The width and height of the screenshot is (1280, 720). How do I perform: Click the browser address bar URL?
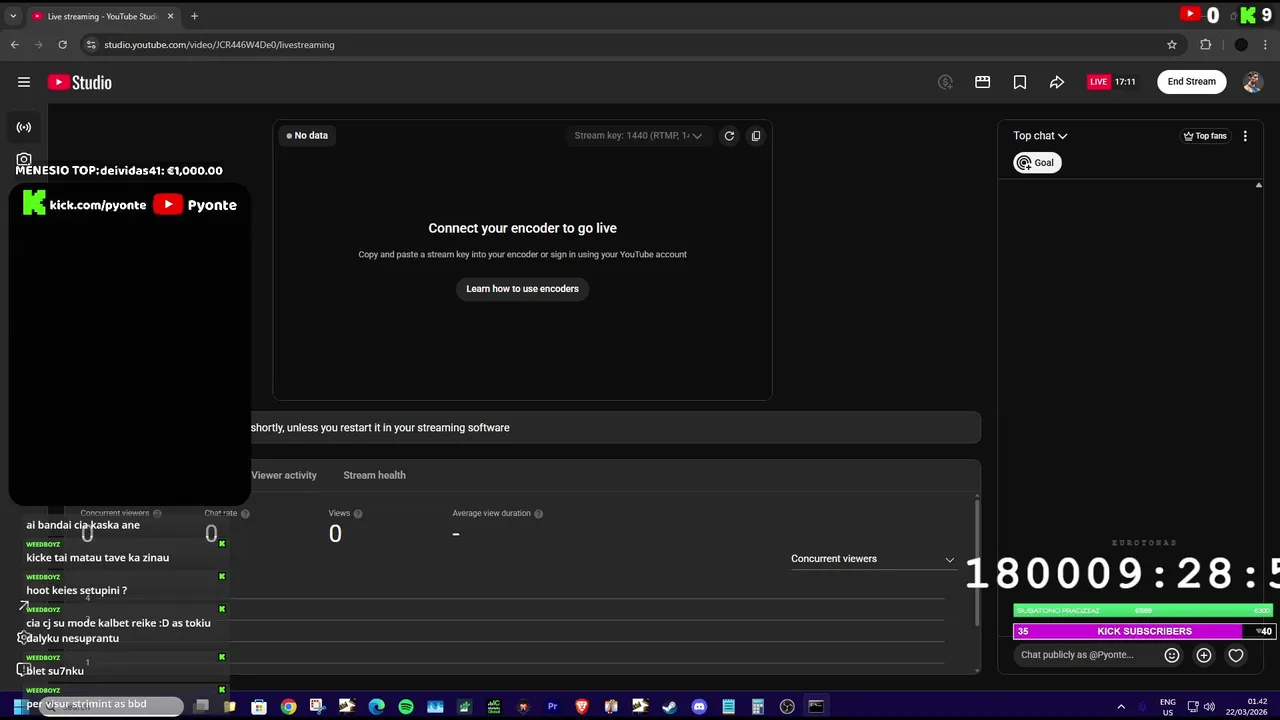(219, 45)
